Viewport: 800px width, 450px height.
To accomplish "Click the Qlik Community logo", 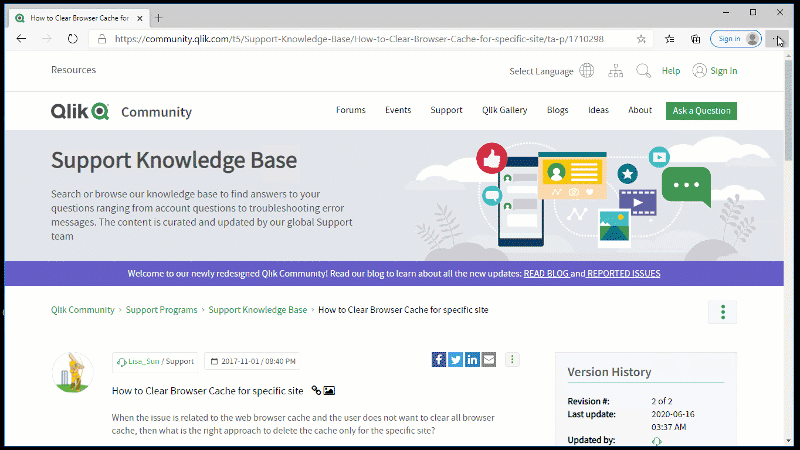I will pos(121,111).
